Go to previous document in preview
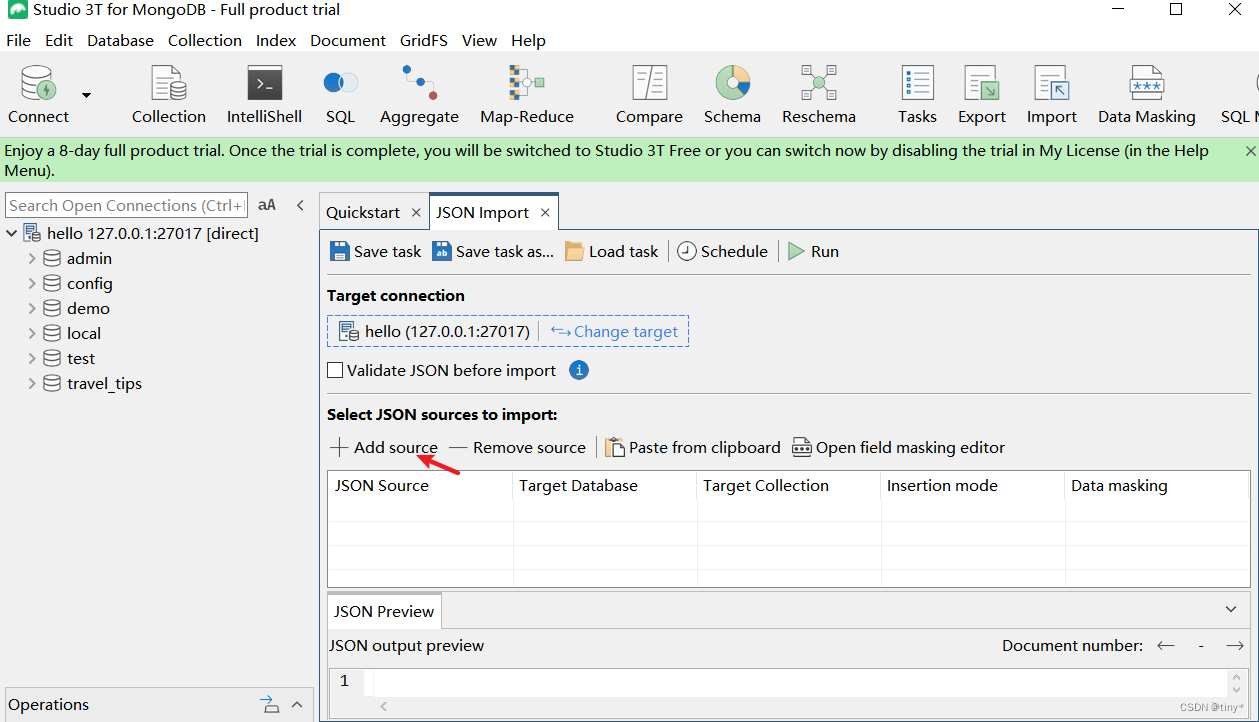Viewport: 1259px width, 722px height. point(1165,646)
